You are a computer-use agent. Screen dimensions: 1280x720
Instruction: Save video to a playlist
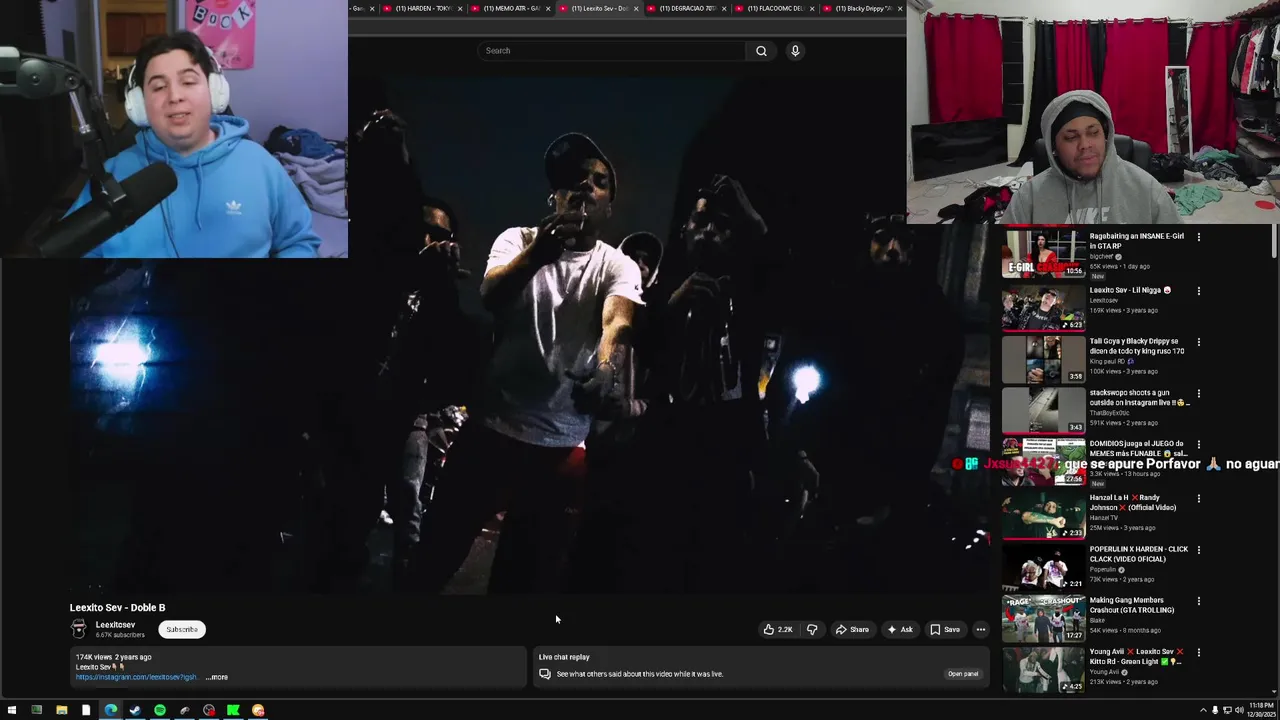945,630
